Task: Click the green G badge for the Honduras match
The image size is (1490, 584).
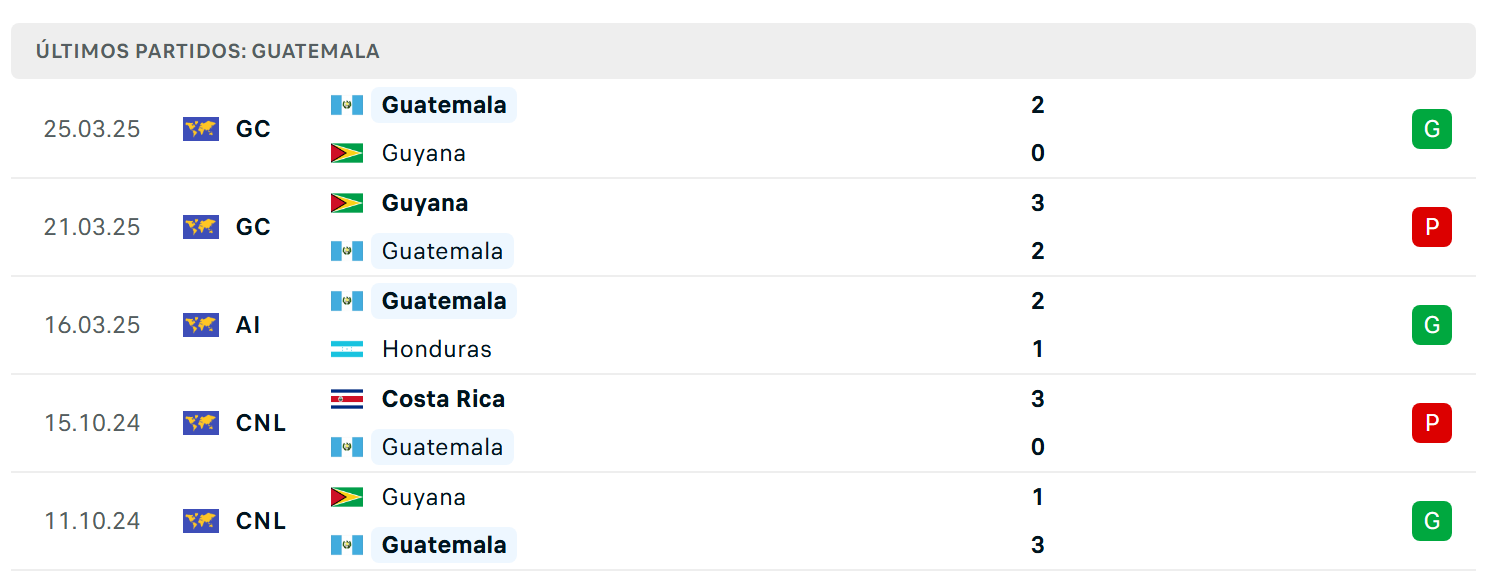Action: (x=1432, y=325)
